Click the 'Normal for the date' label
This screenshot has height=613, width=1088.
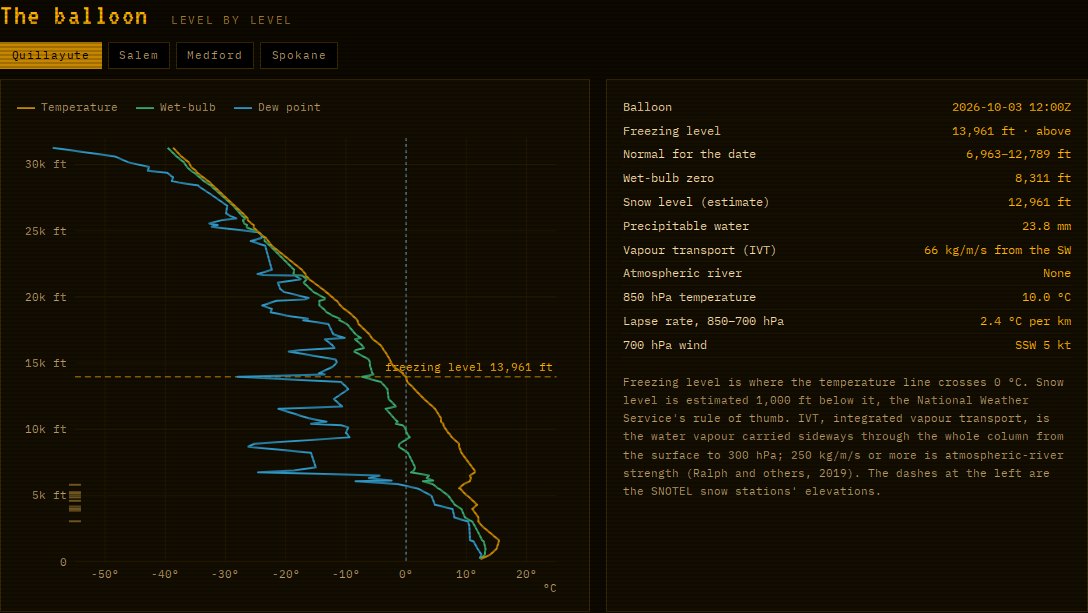[689, 154]
